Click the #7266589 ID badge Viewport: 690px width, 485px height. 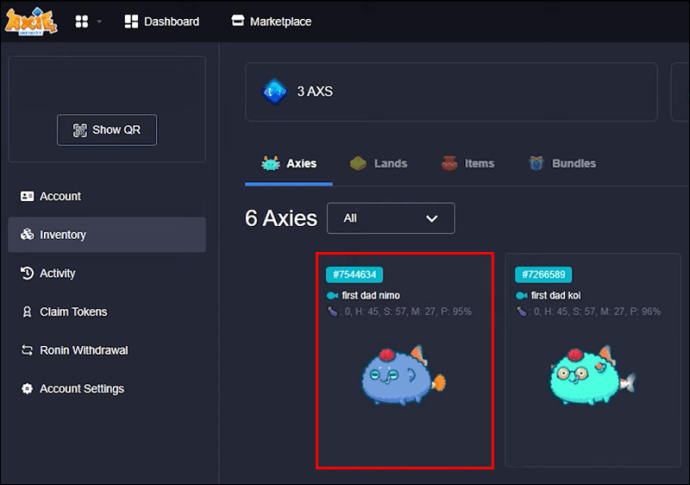coord(543,275)
